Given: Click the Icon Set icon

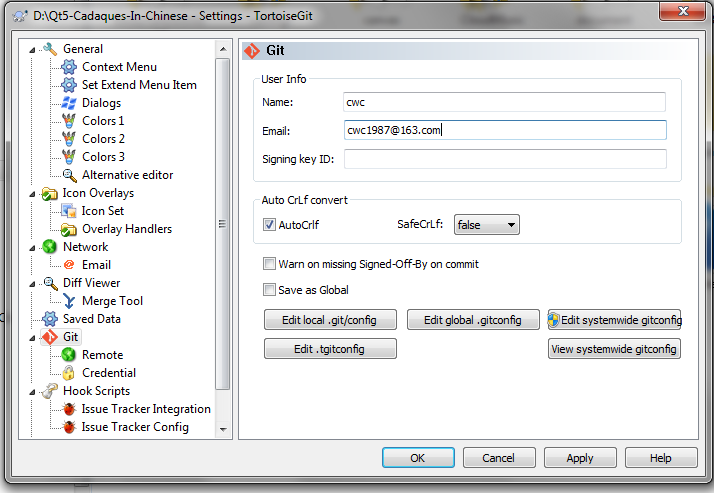Looking at the screenshot, I should pos(69,211).
